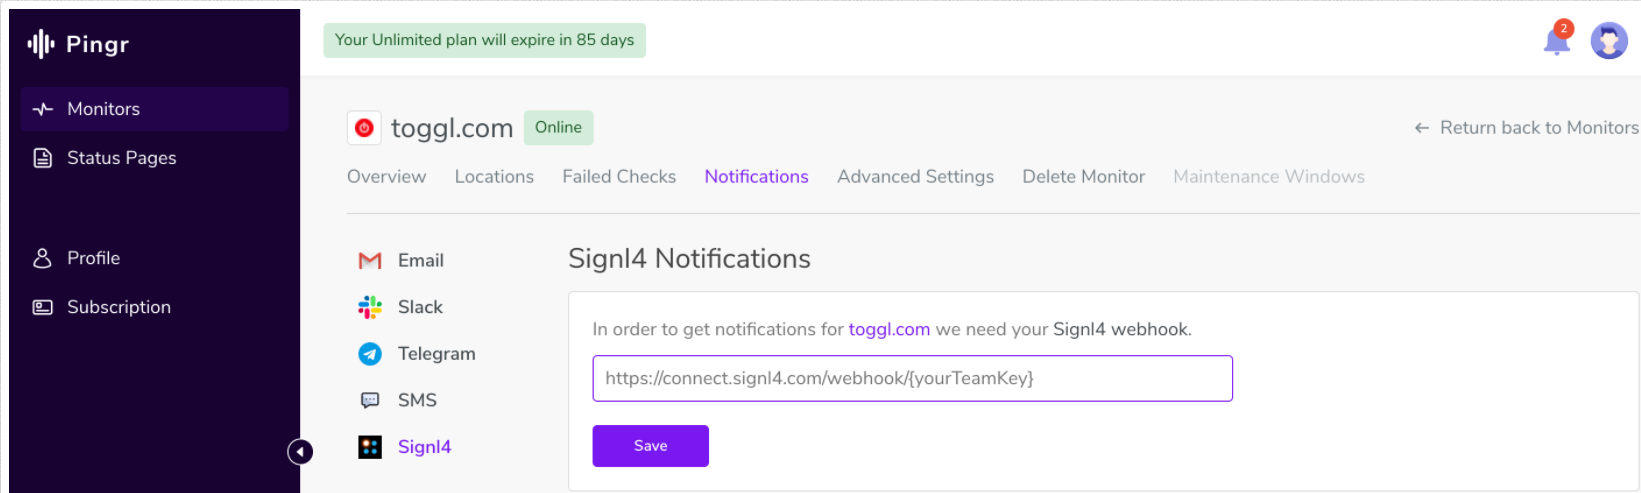Open the Advanced Settings tab
Viewport: 1641px width, 493px height.
click(915, 177)
